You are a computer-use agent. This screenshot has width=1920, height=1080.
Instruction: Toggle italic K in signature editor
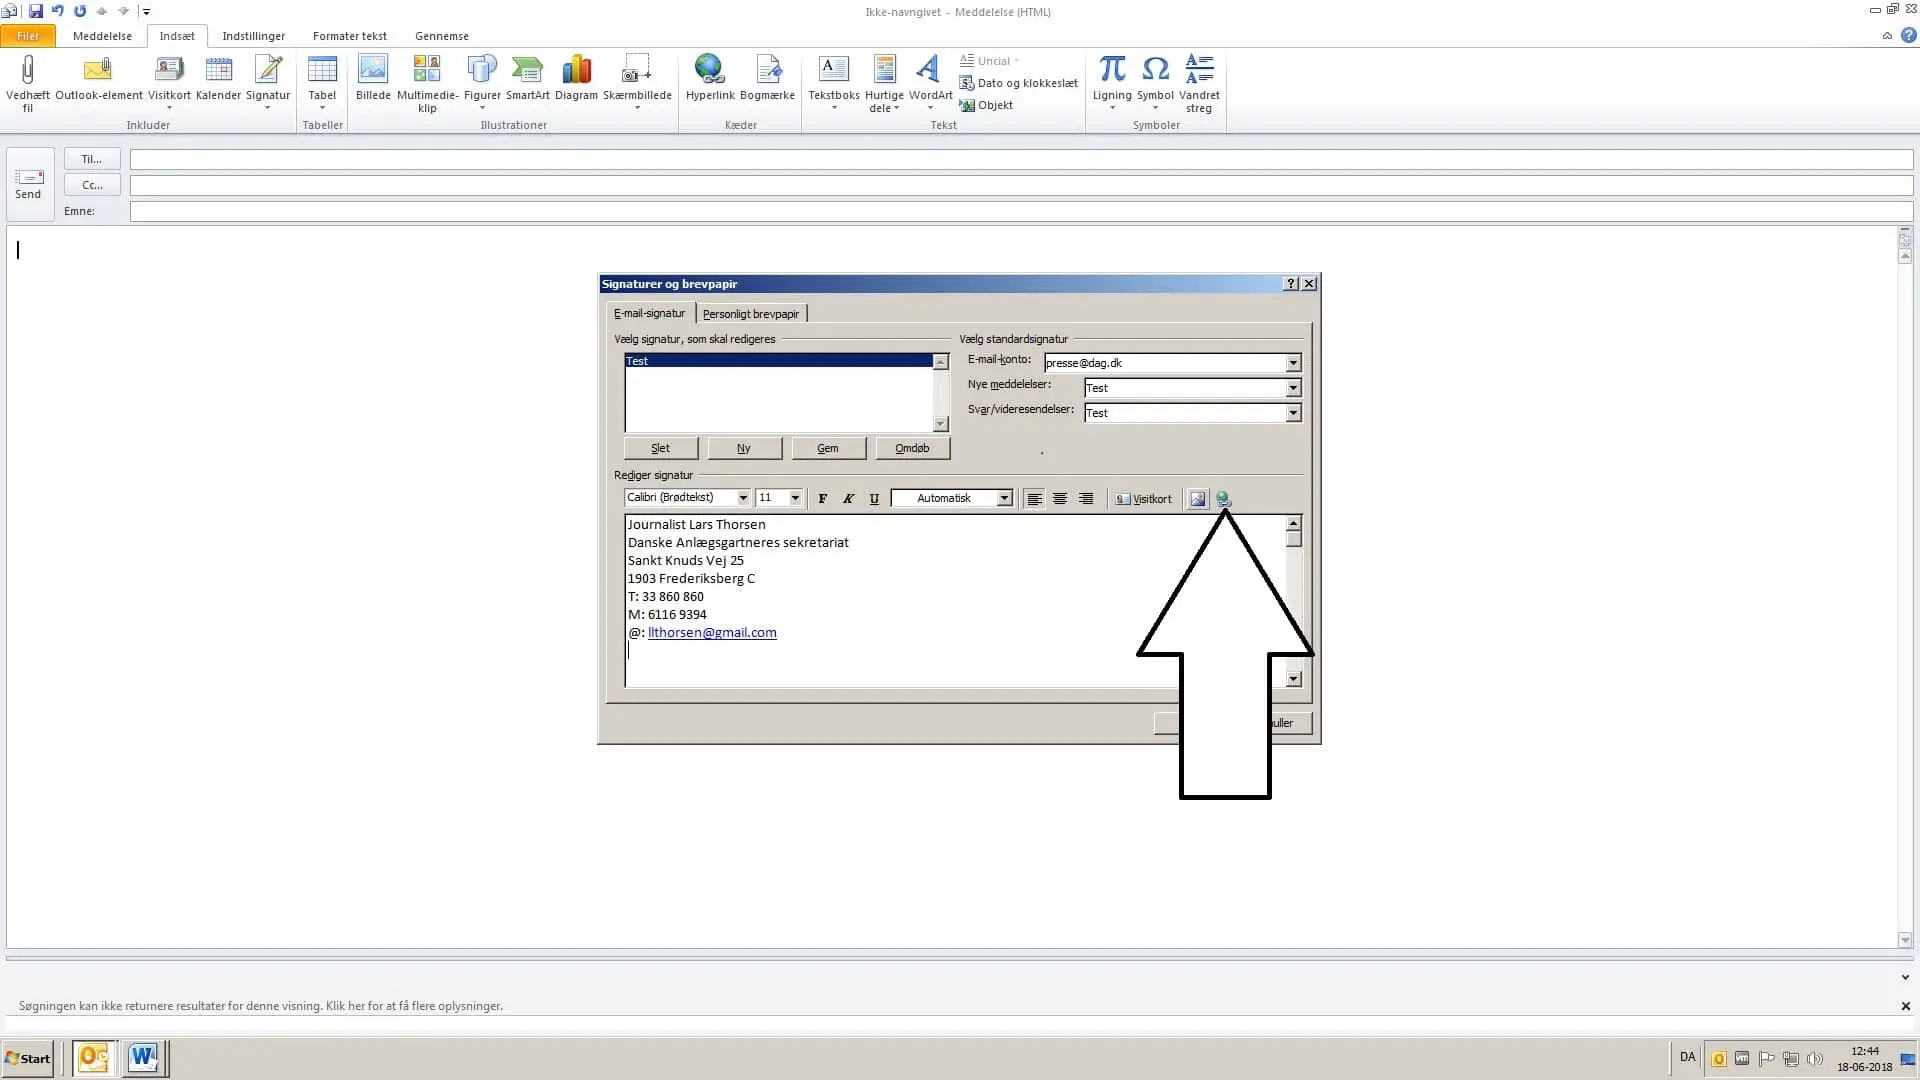(848, 499)
